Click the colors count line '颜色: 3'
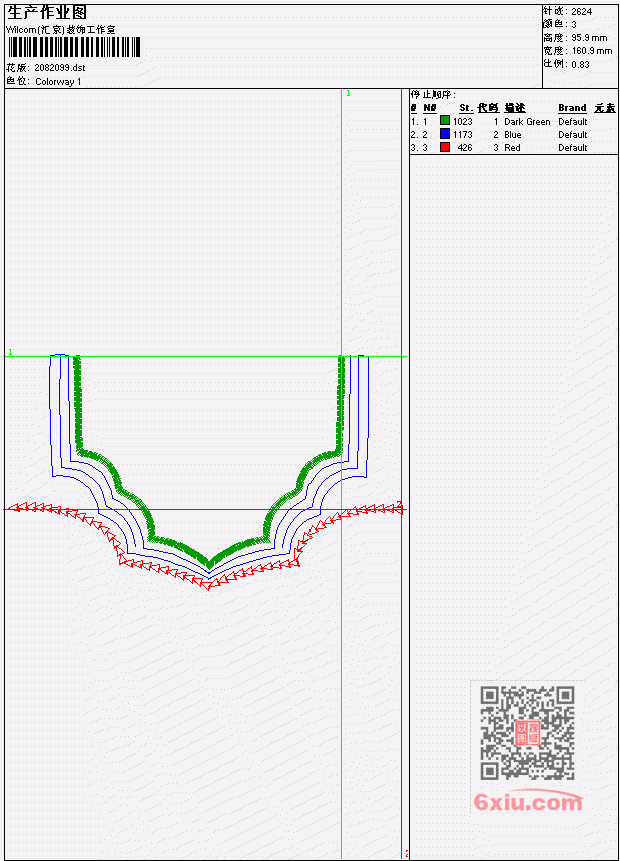Viewport: 620px width, 861px height. pos(560,24)
